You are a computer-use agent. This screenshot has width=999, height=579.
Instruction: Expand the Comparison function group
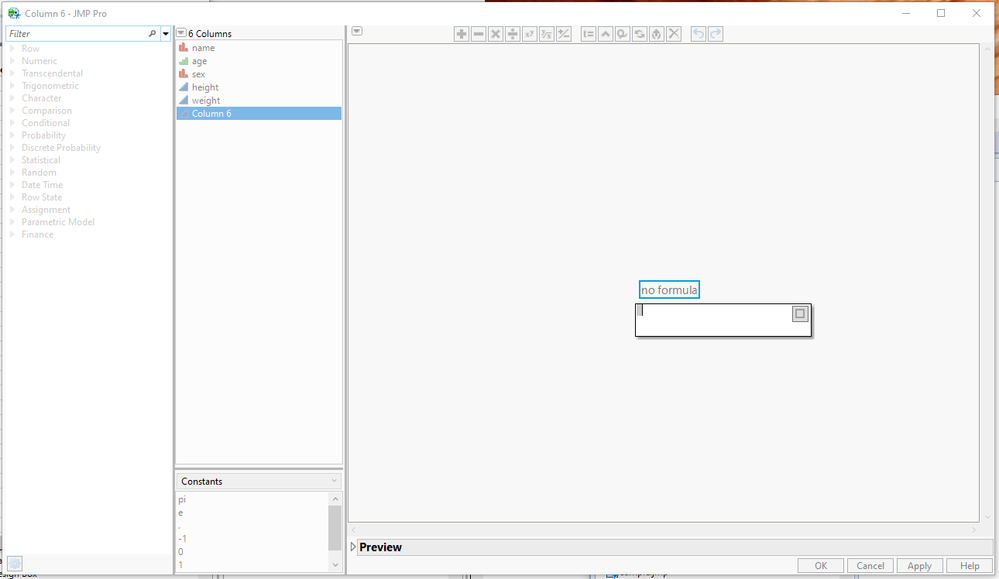[12, 110]
